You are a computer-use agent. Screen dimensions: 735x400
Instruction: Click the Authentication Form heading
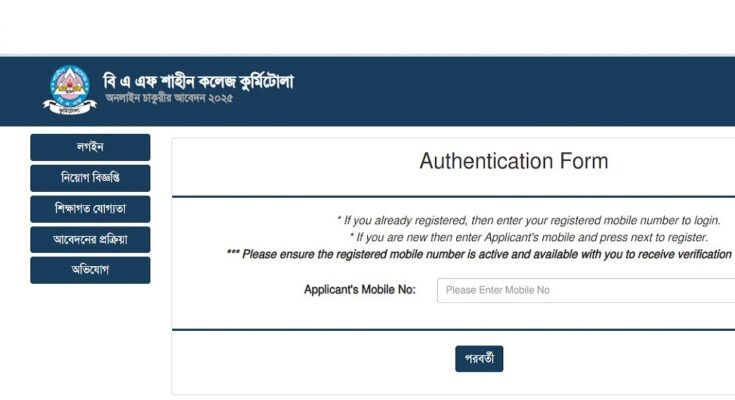(x=513, y=161)
